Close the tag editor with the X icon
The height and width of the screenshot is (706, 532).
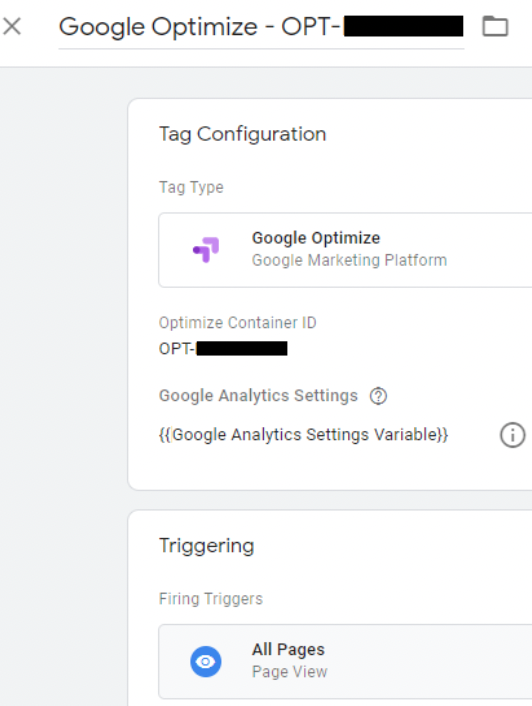pyautogui.click(x=12, y=26)
